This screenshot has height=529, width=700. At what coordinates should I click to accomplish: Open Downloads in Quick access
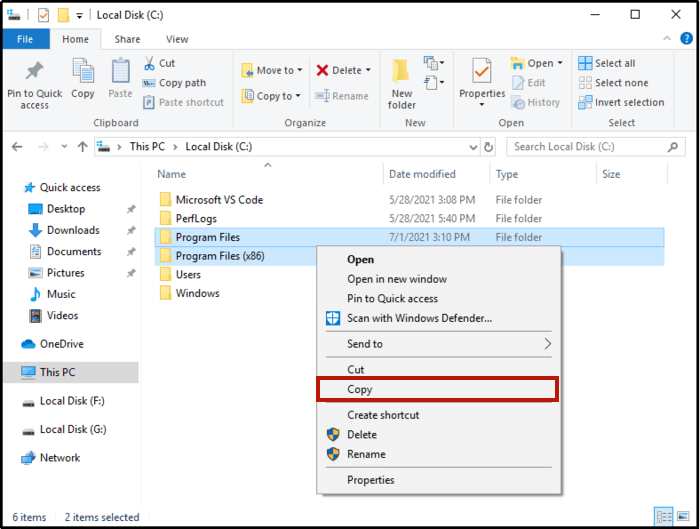click(x=73, y=230)
